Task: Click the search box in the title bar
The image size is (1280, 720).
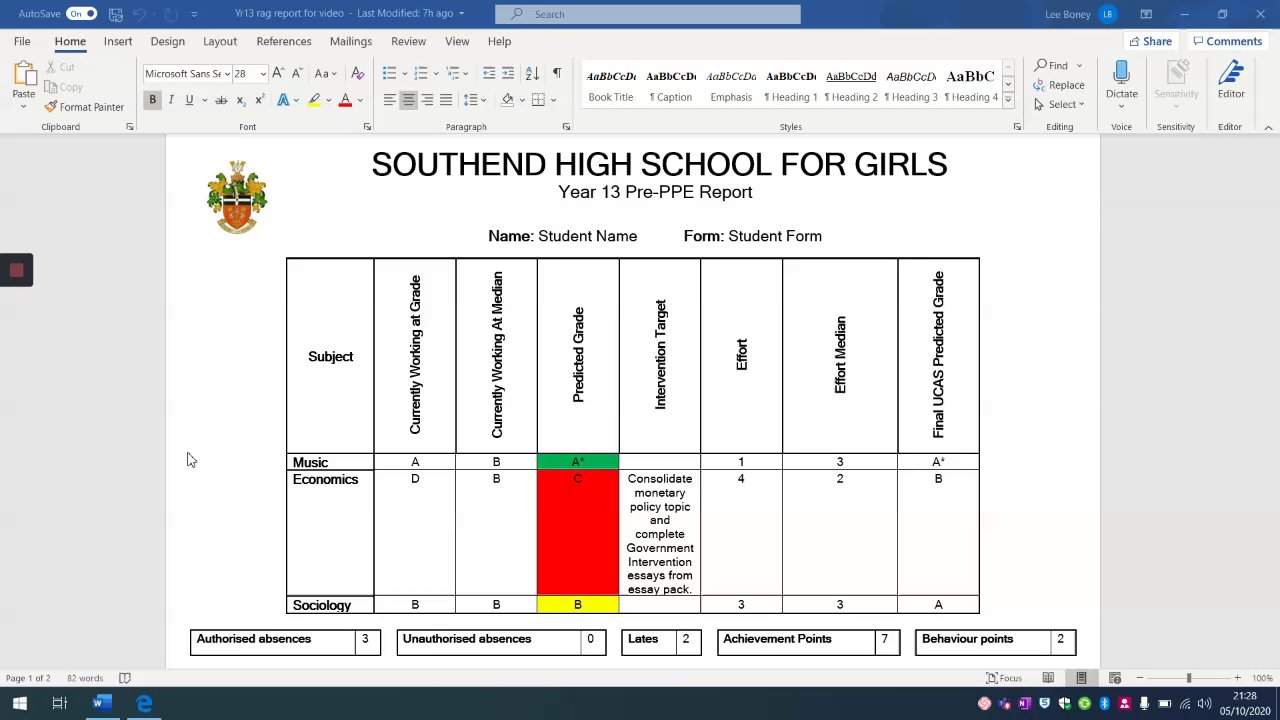Action: [x=648, y=14]
